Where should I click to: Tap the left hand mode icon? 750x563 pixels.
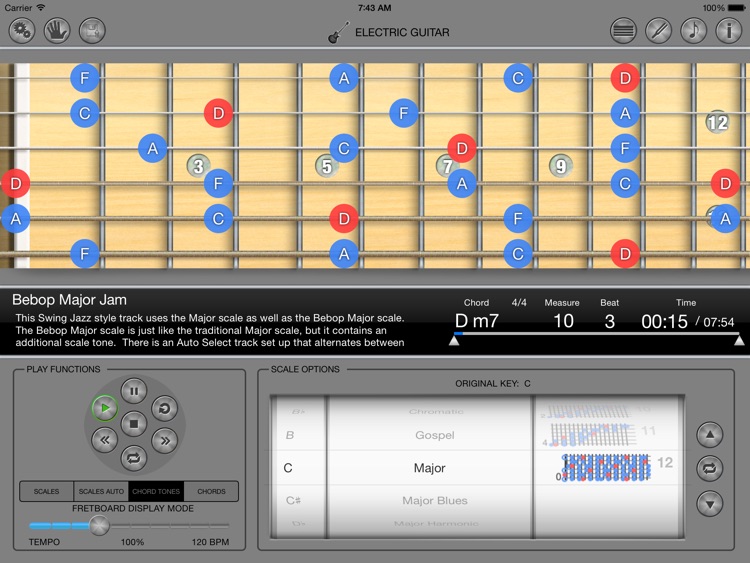point(57,31)
